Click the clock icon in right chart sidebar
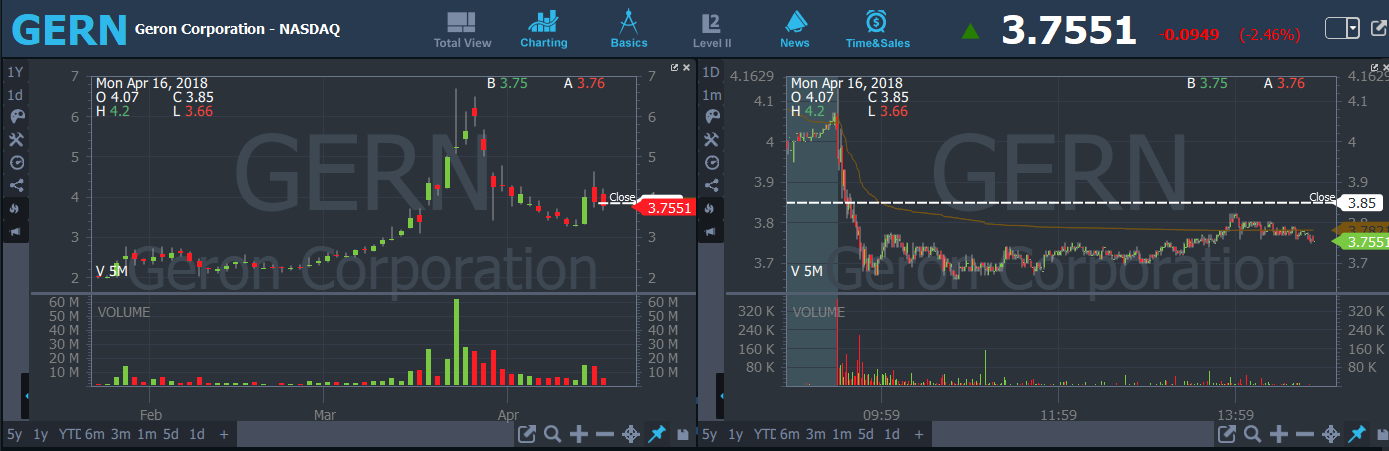 711,162
